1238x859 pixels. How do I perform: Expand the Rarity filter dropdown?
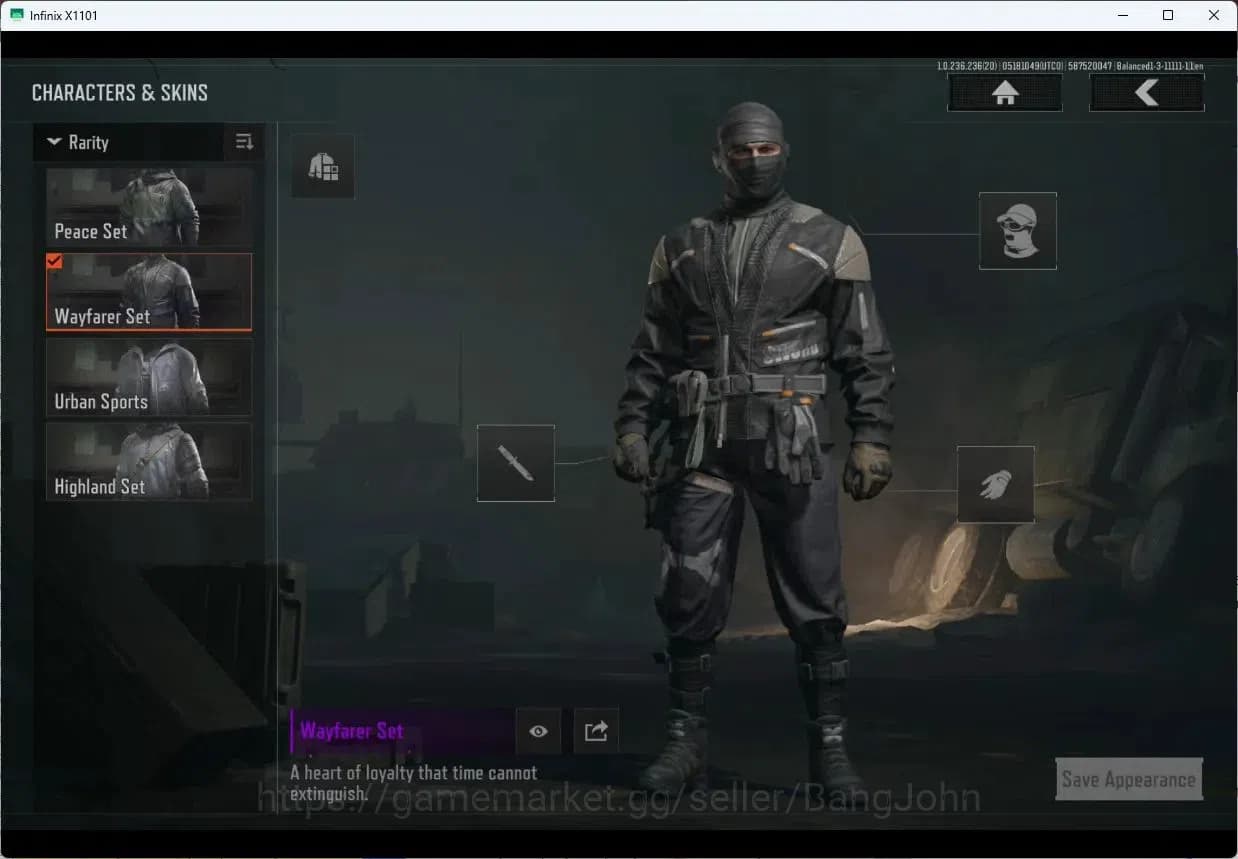coord(129,142)
